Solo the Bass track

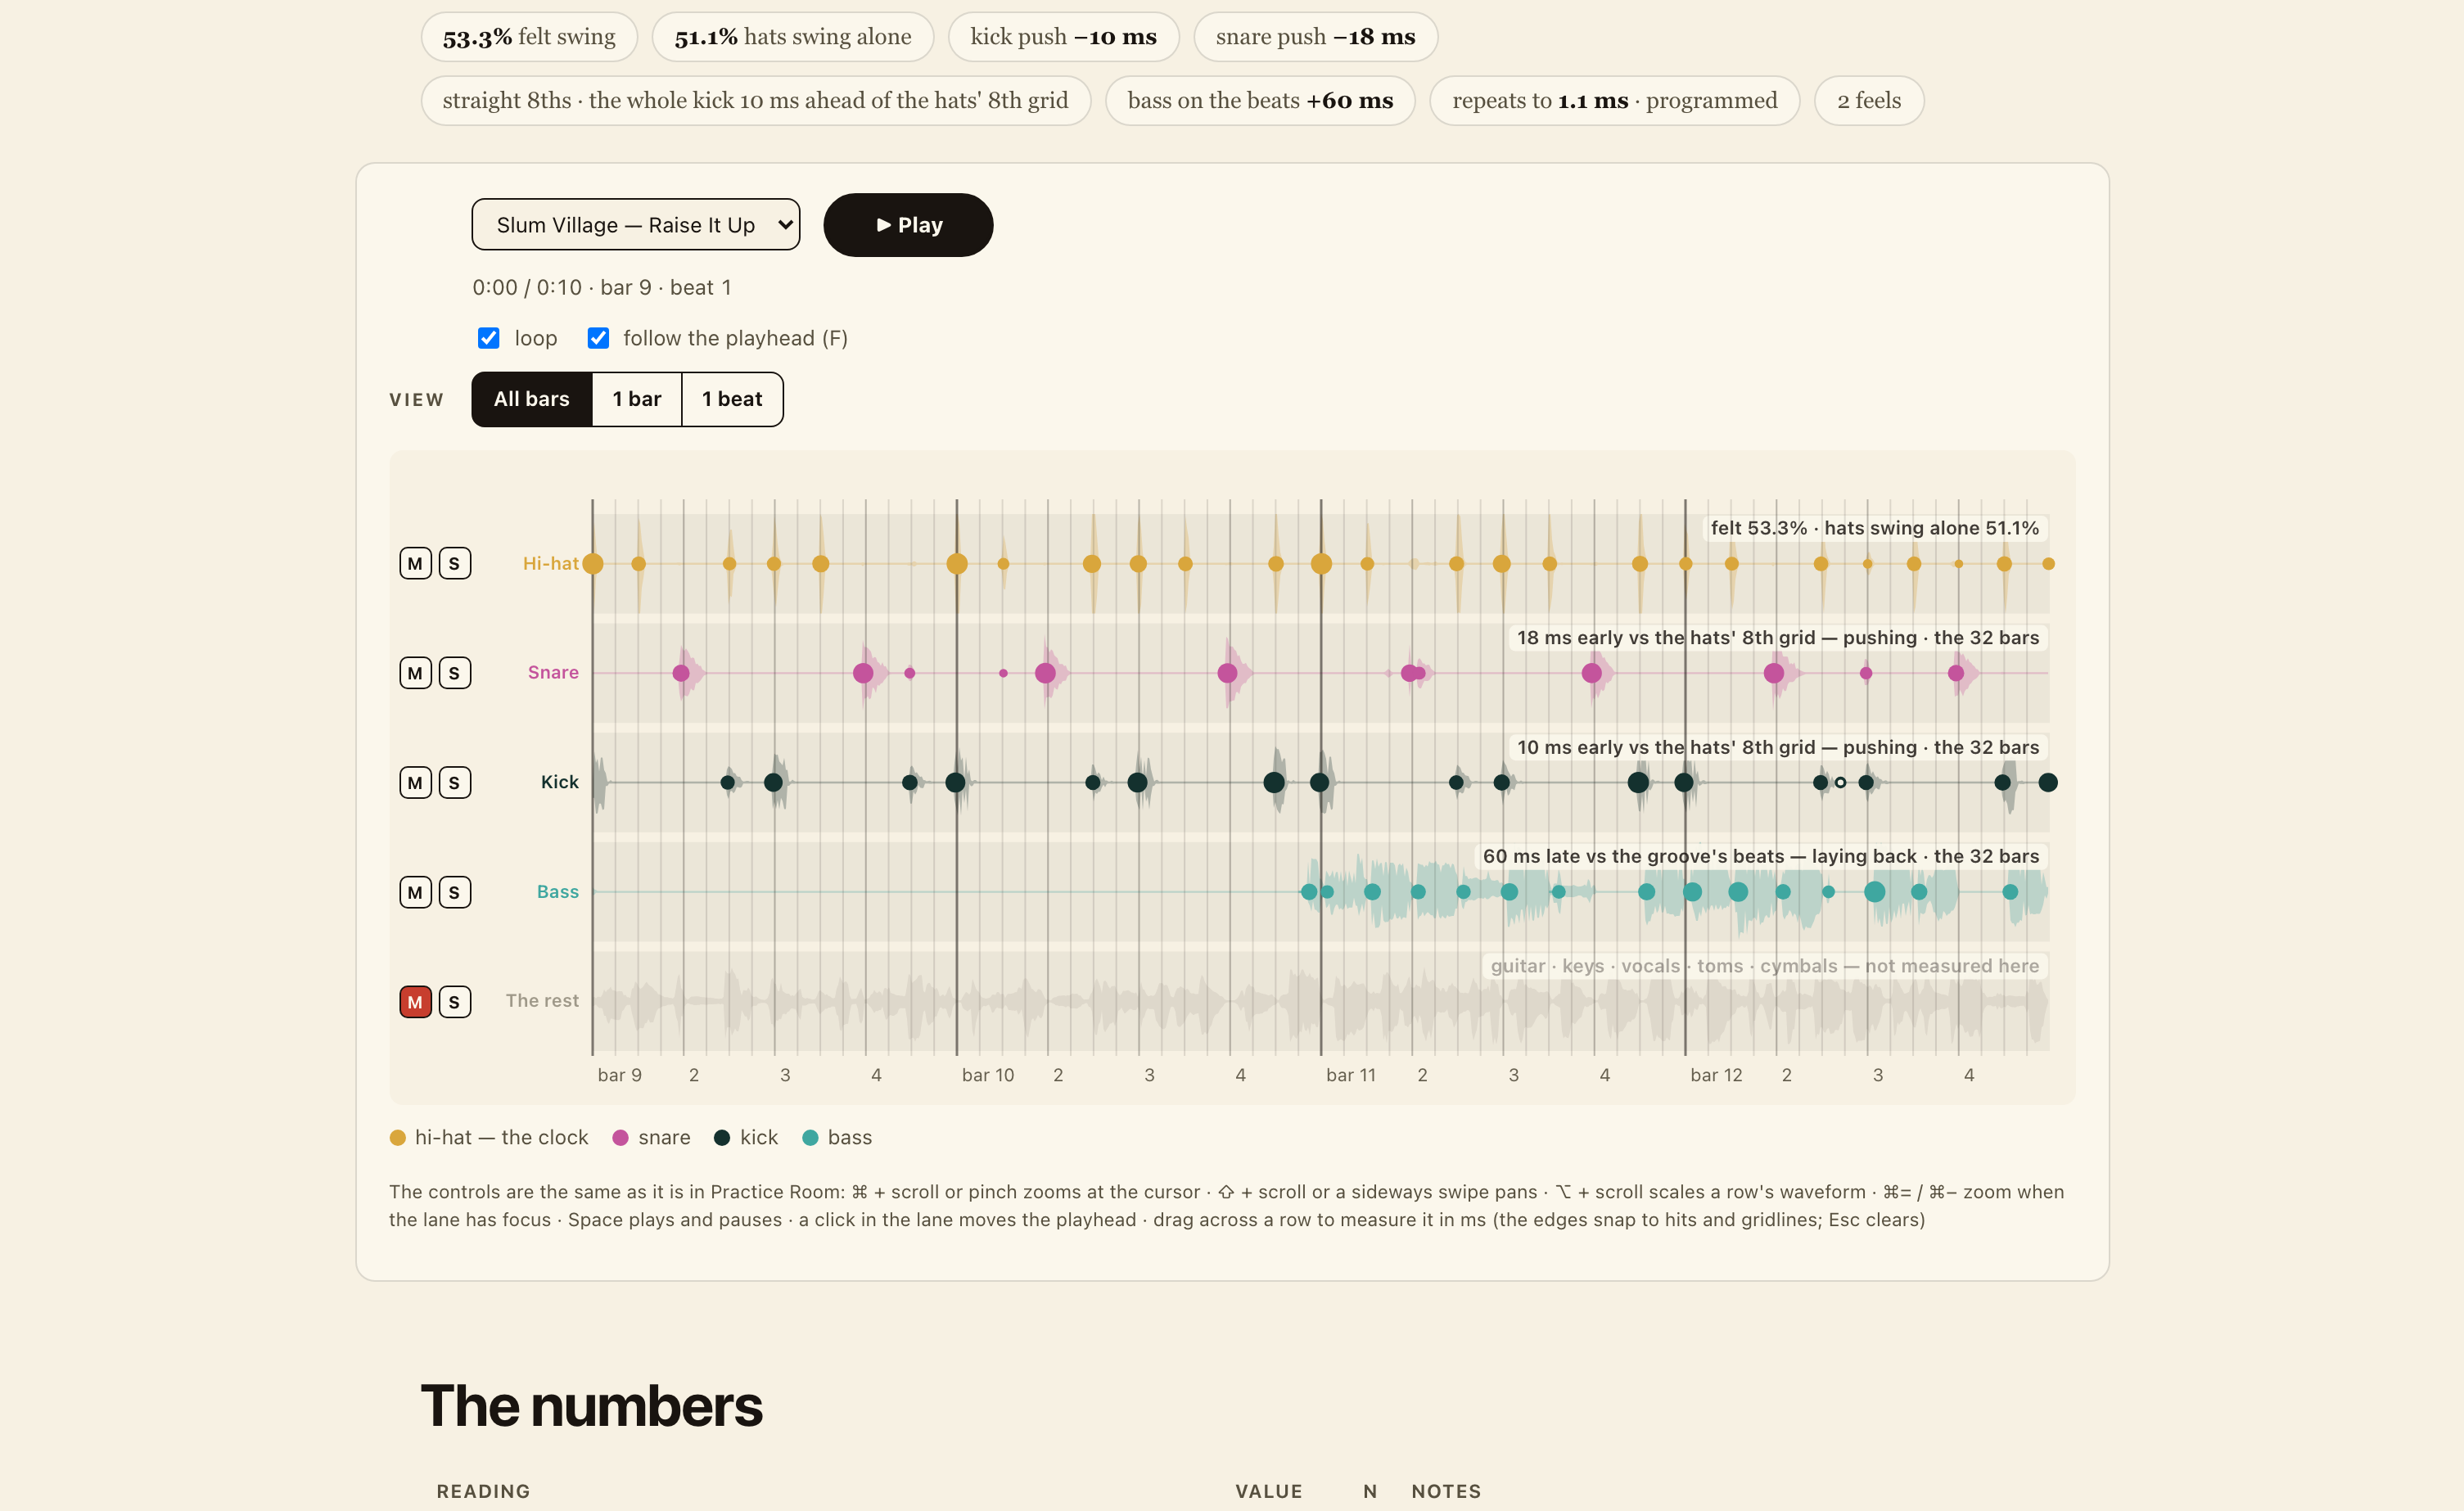454,892
